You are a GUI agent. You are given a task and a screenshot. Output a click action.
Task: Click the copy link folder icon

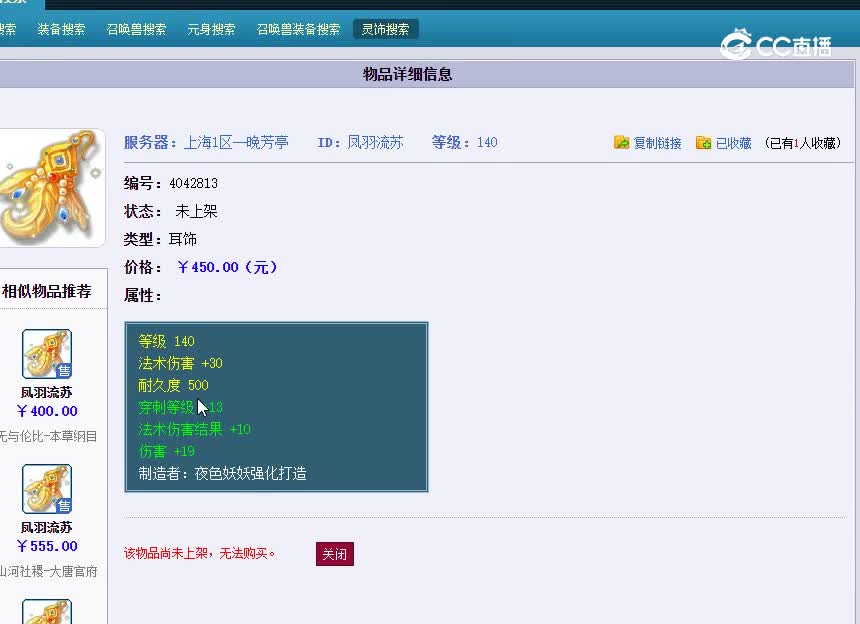pyautogui.click(x=621, y=143)
